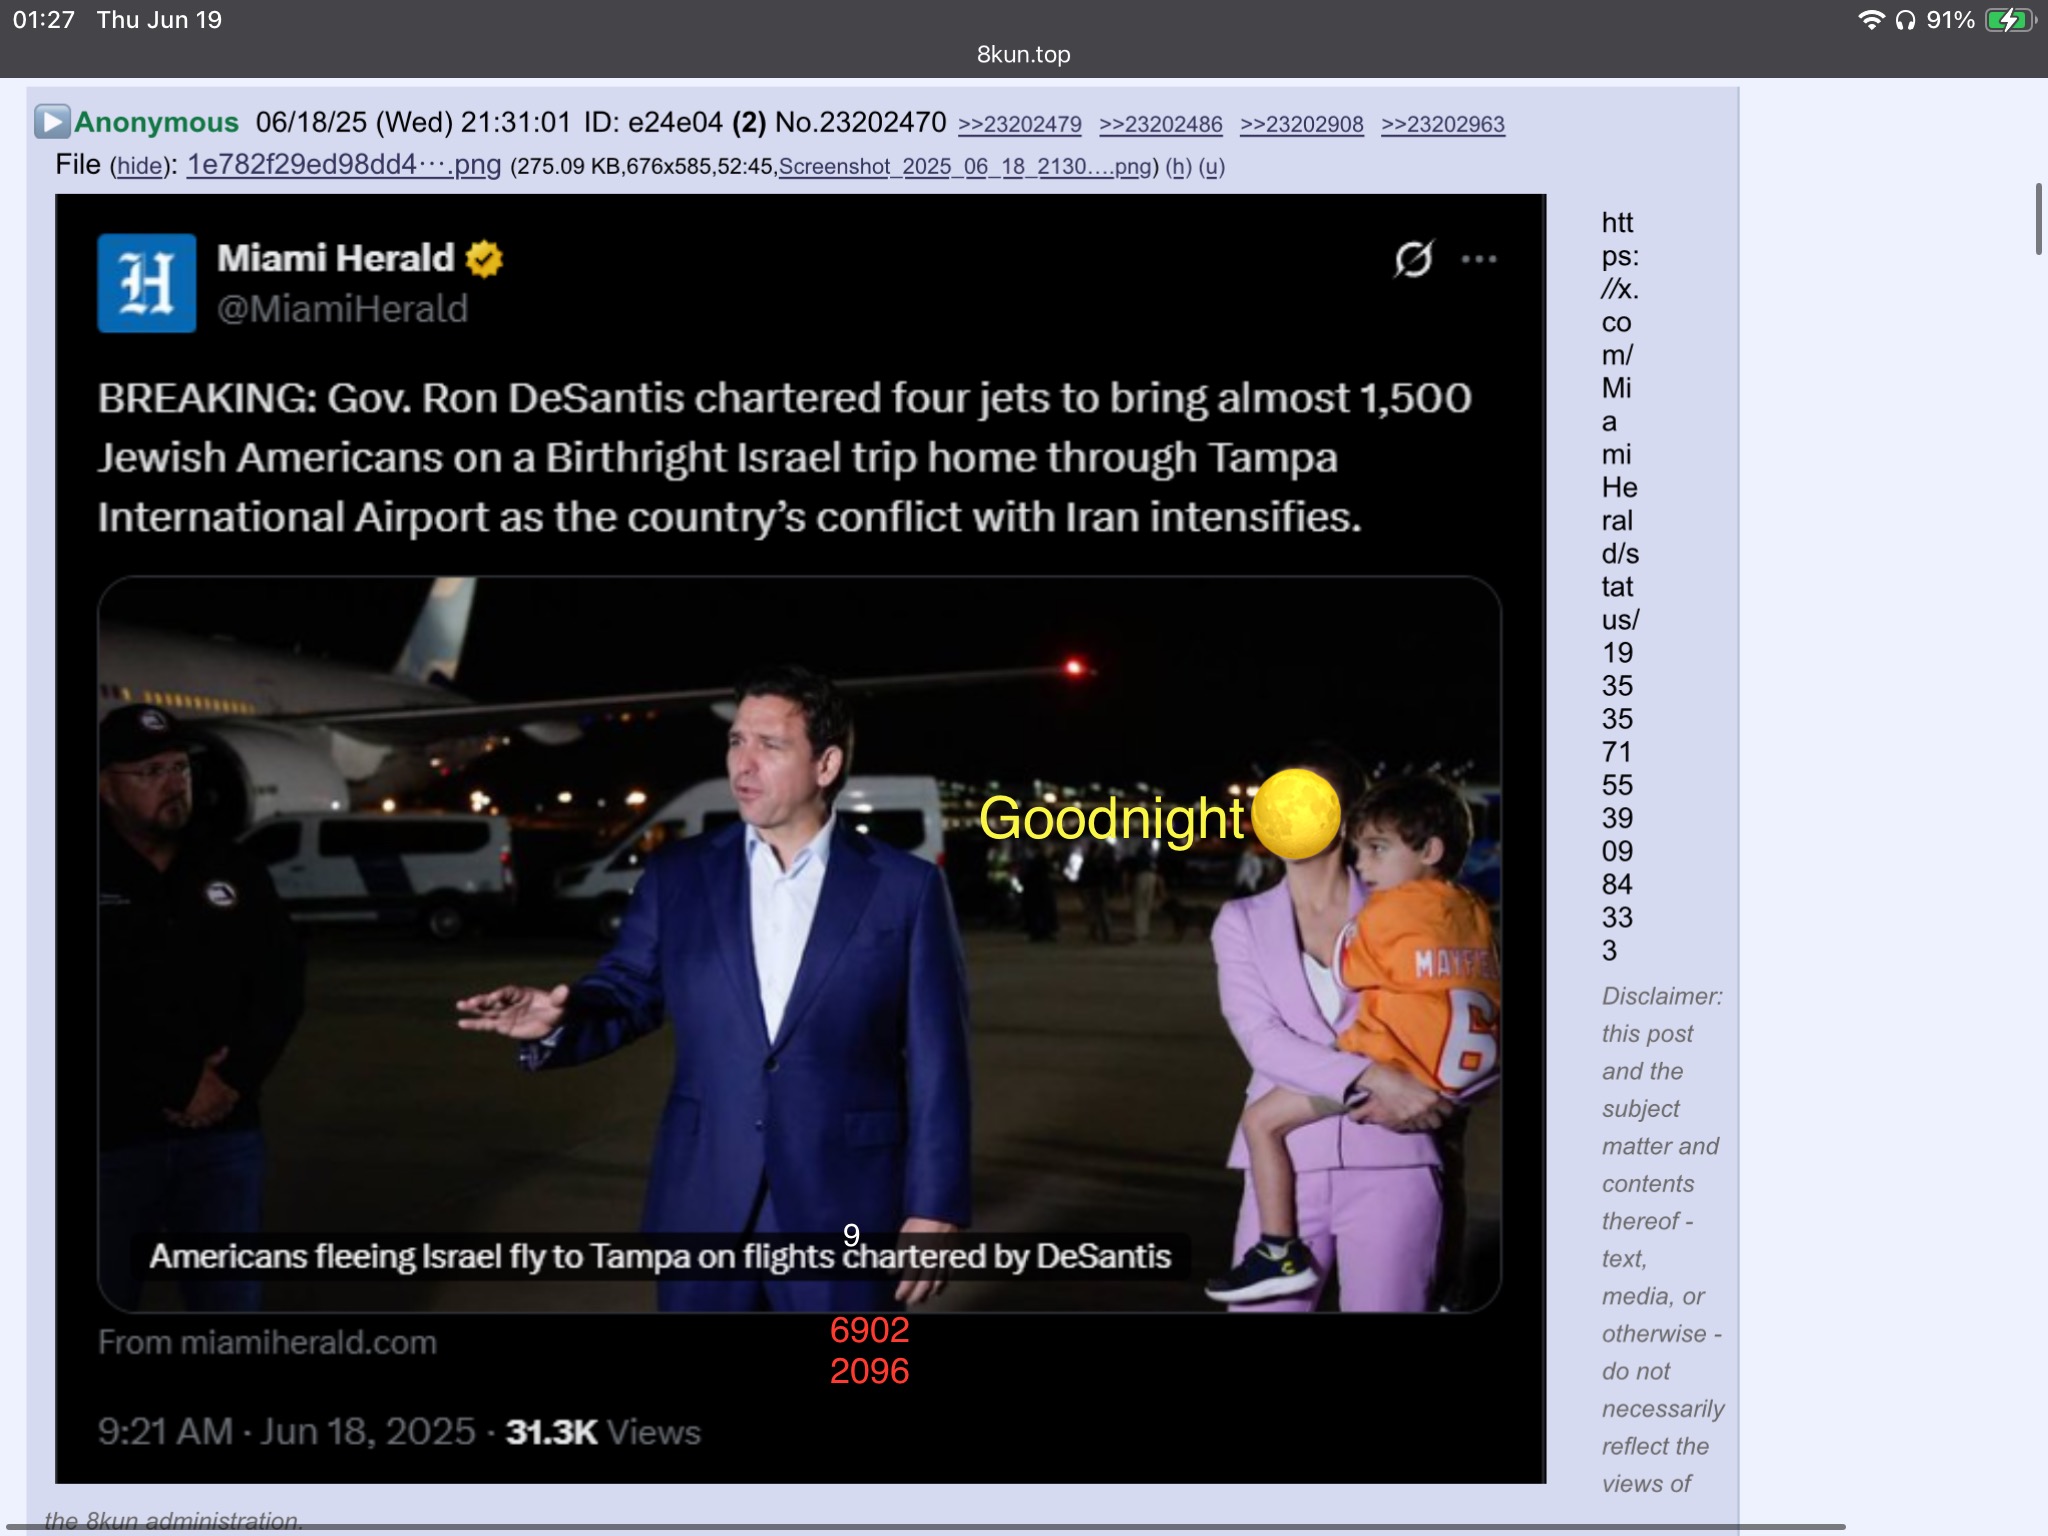Click the yellow moon emoji
Viewport: 2048px width, 1536px height.
click(1295, 814)
